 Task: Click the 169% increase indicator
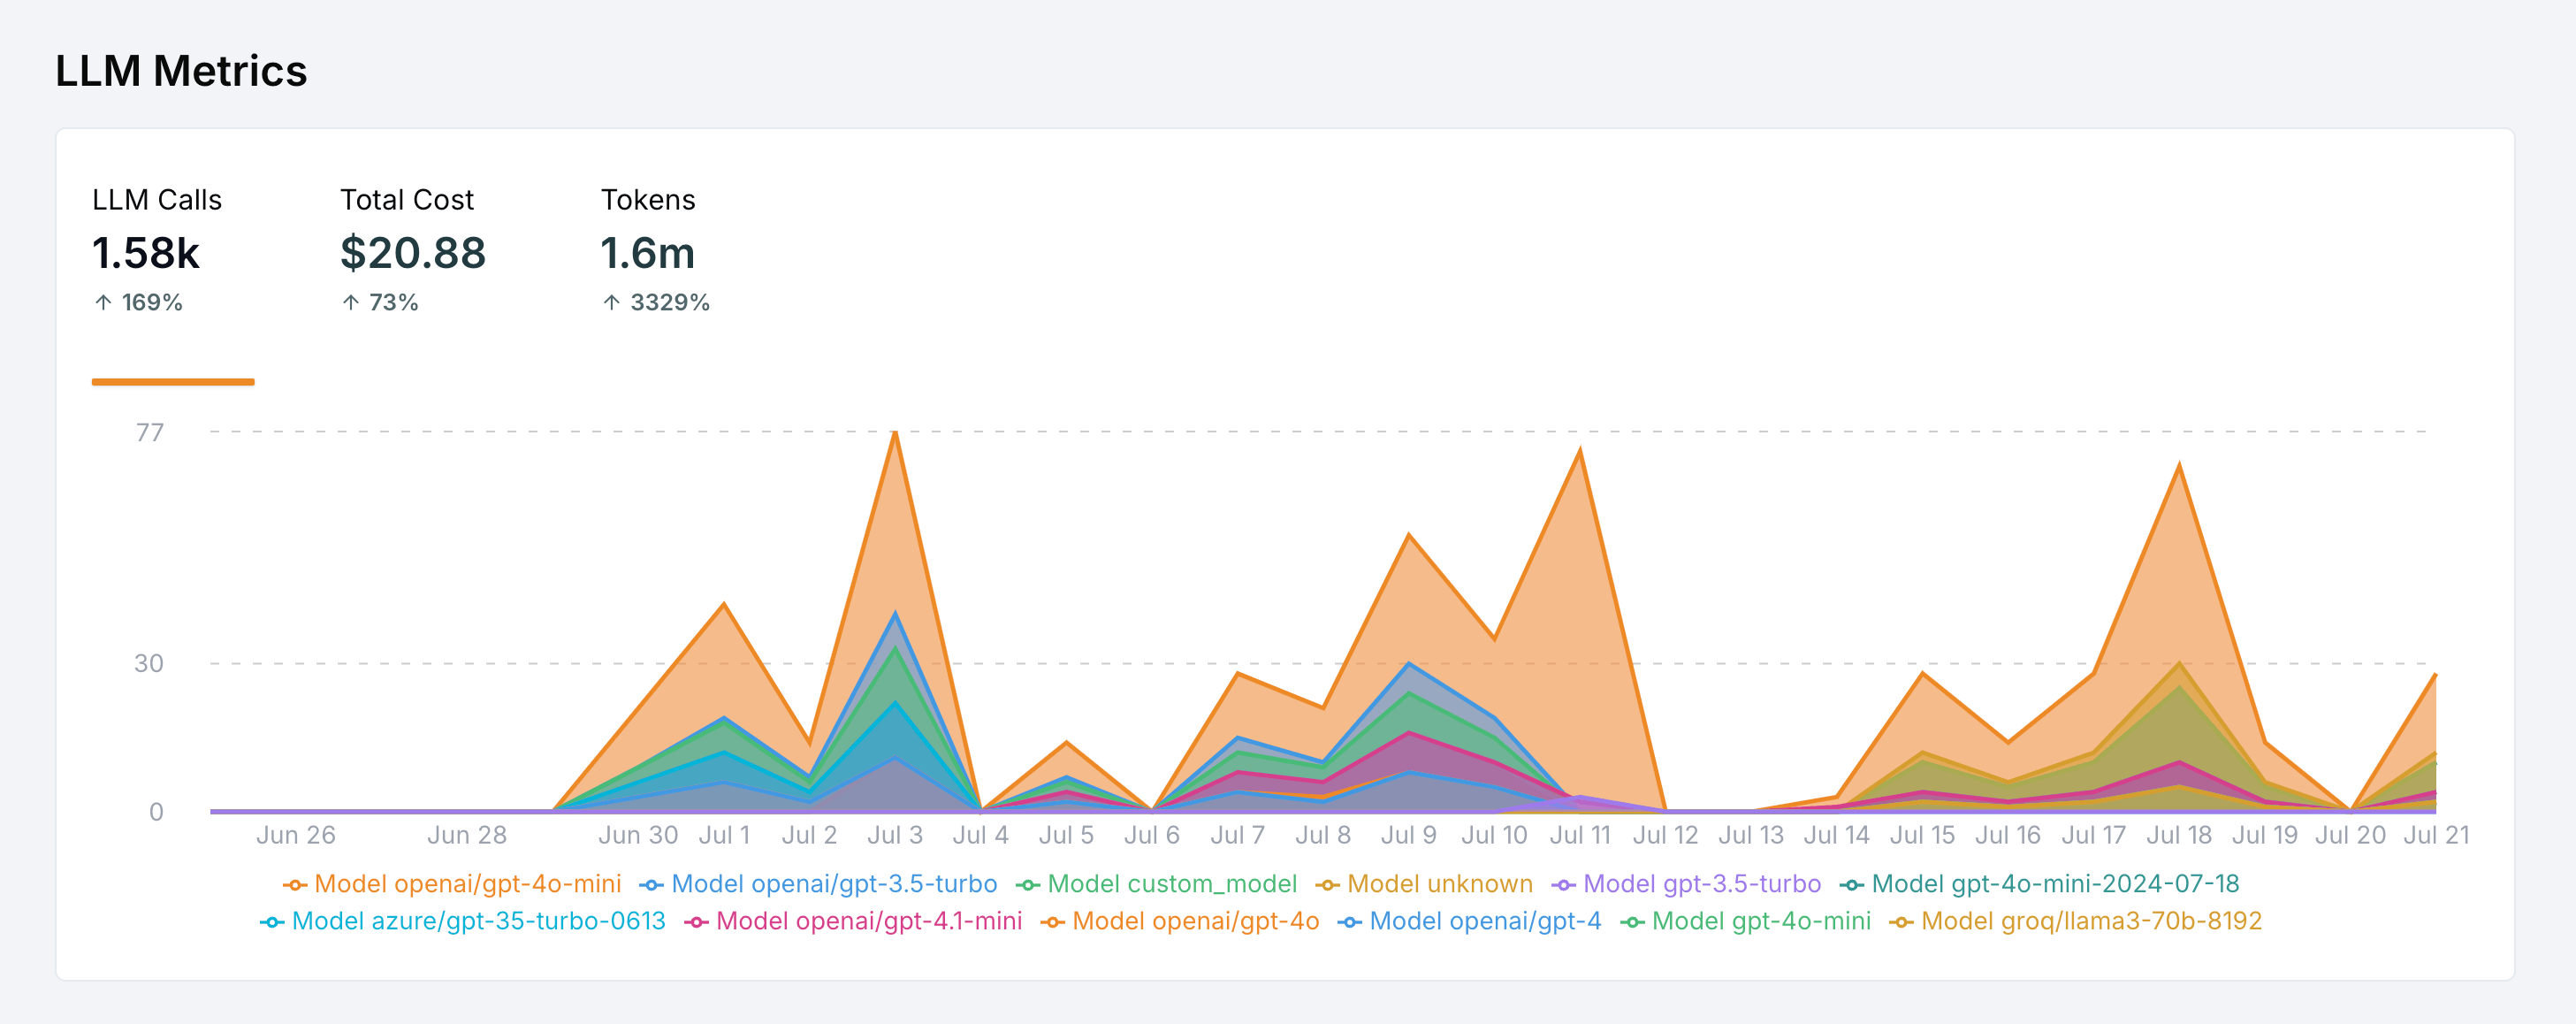pyautogui.click(x=138, y=302)
